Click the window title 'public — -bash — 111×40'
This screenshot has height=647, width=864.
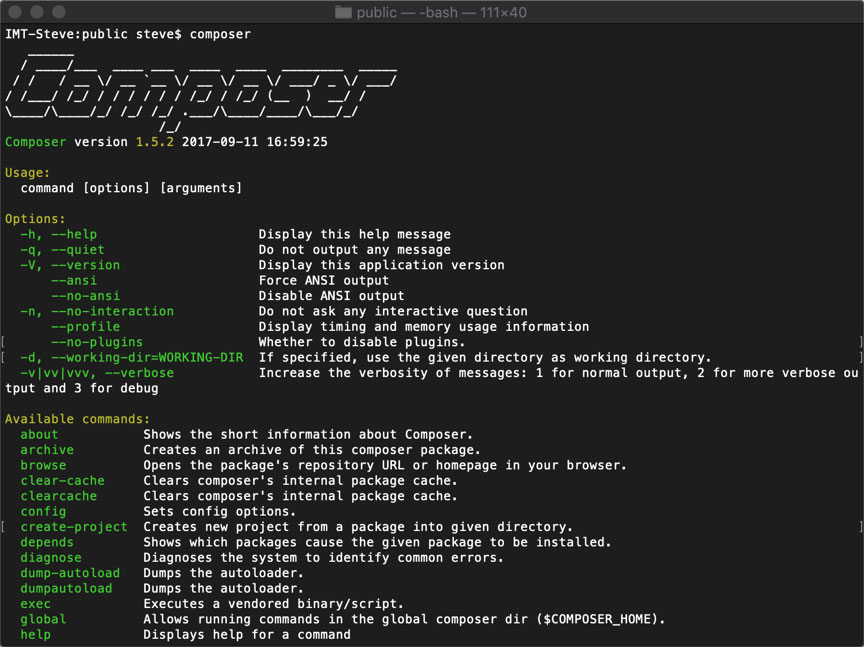[x=441, y=12]
